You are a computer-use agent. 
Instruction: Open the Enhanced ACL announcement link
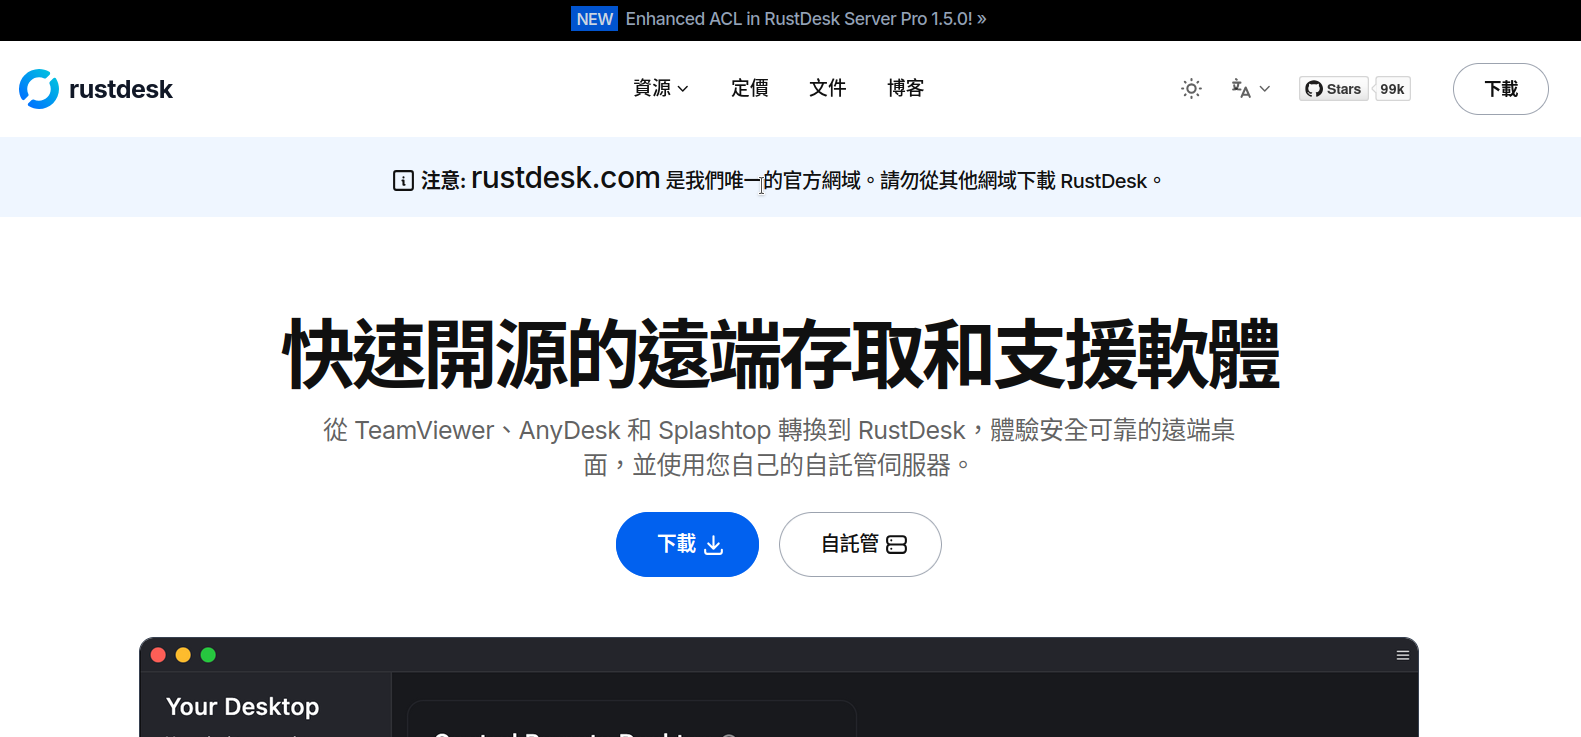(x=805, y=19)
